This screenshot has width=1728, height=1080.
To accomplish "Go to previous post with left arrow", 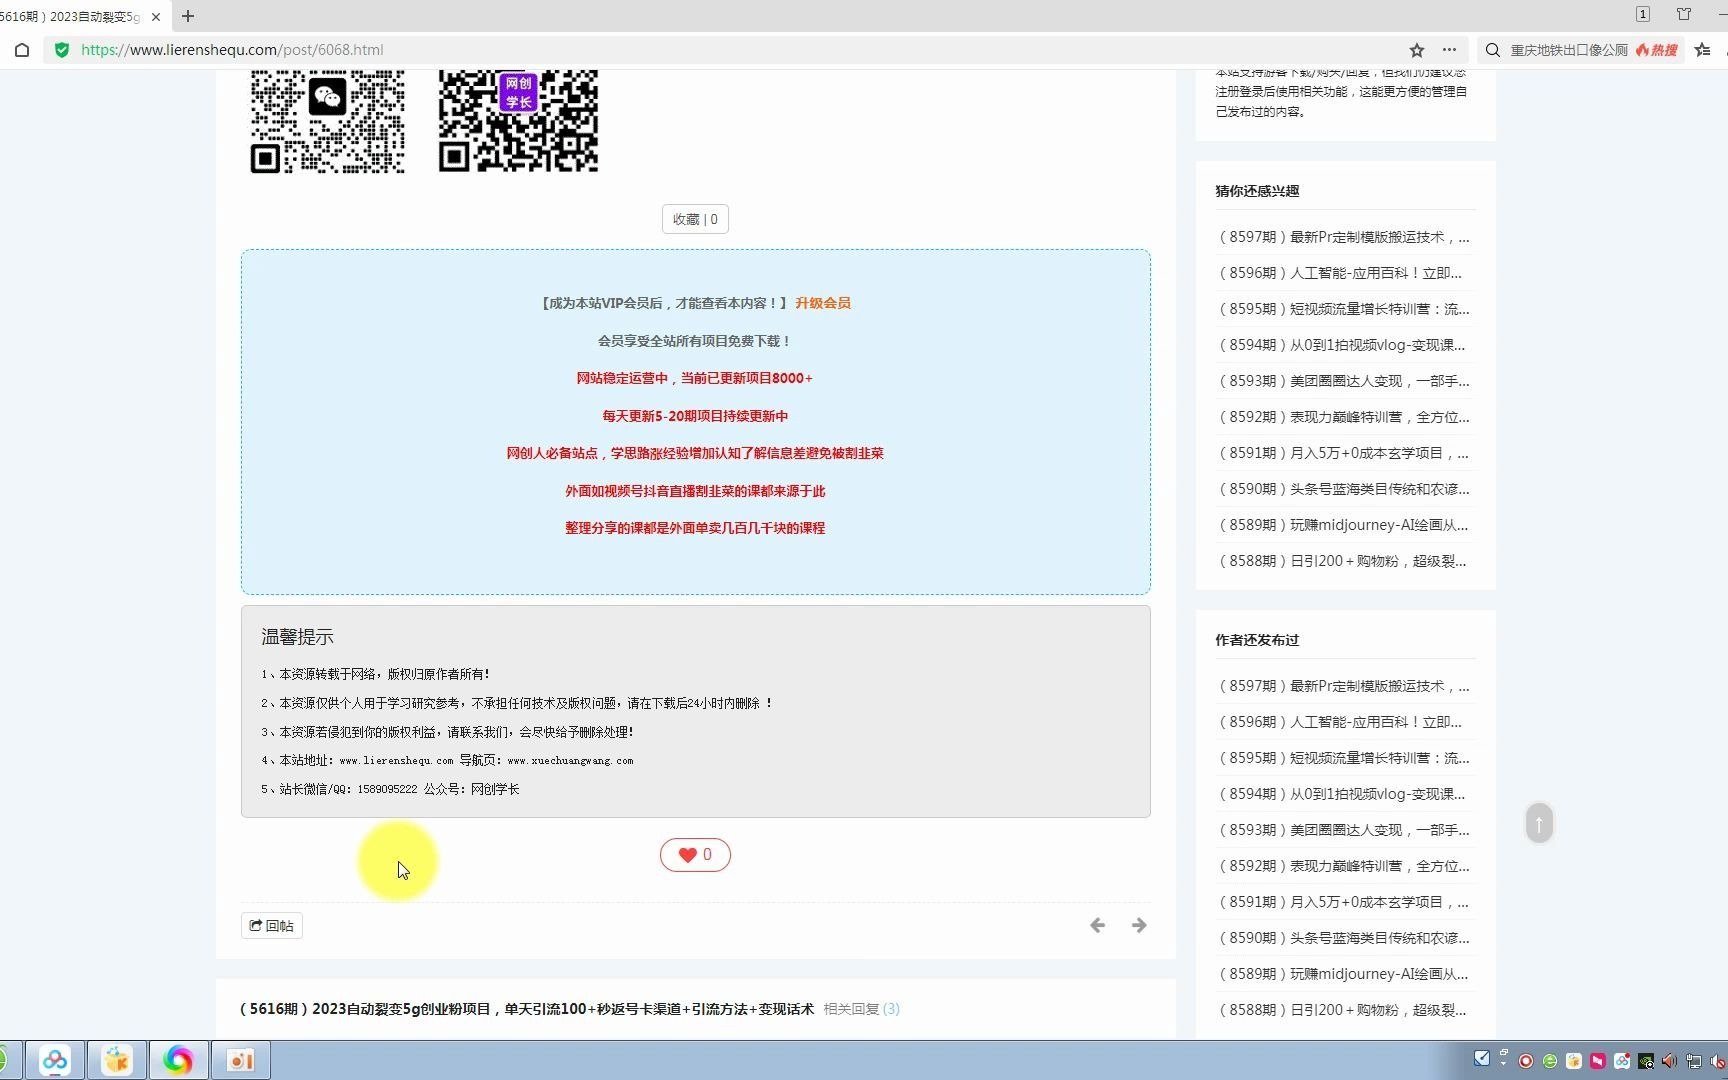I will [1097, 925].
